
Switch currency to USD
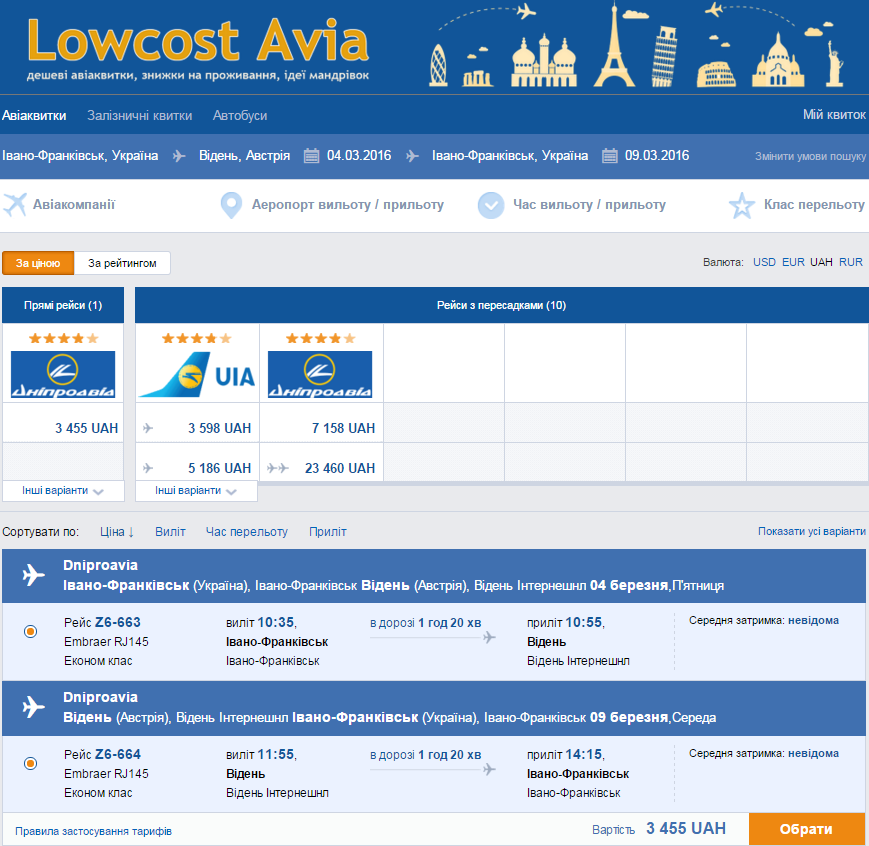(764, 262)
